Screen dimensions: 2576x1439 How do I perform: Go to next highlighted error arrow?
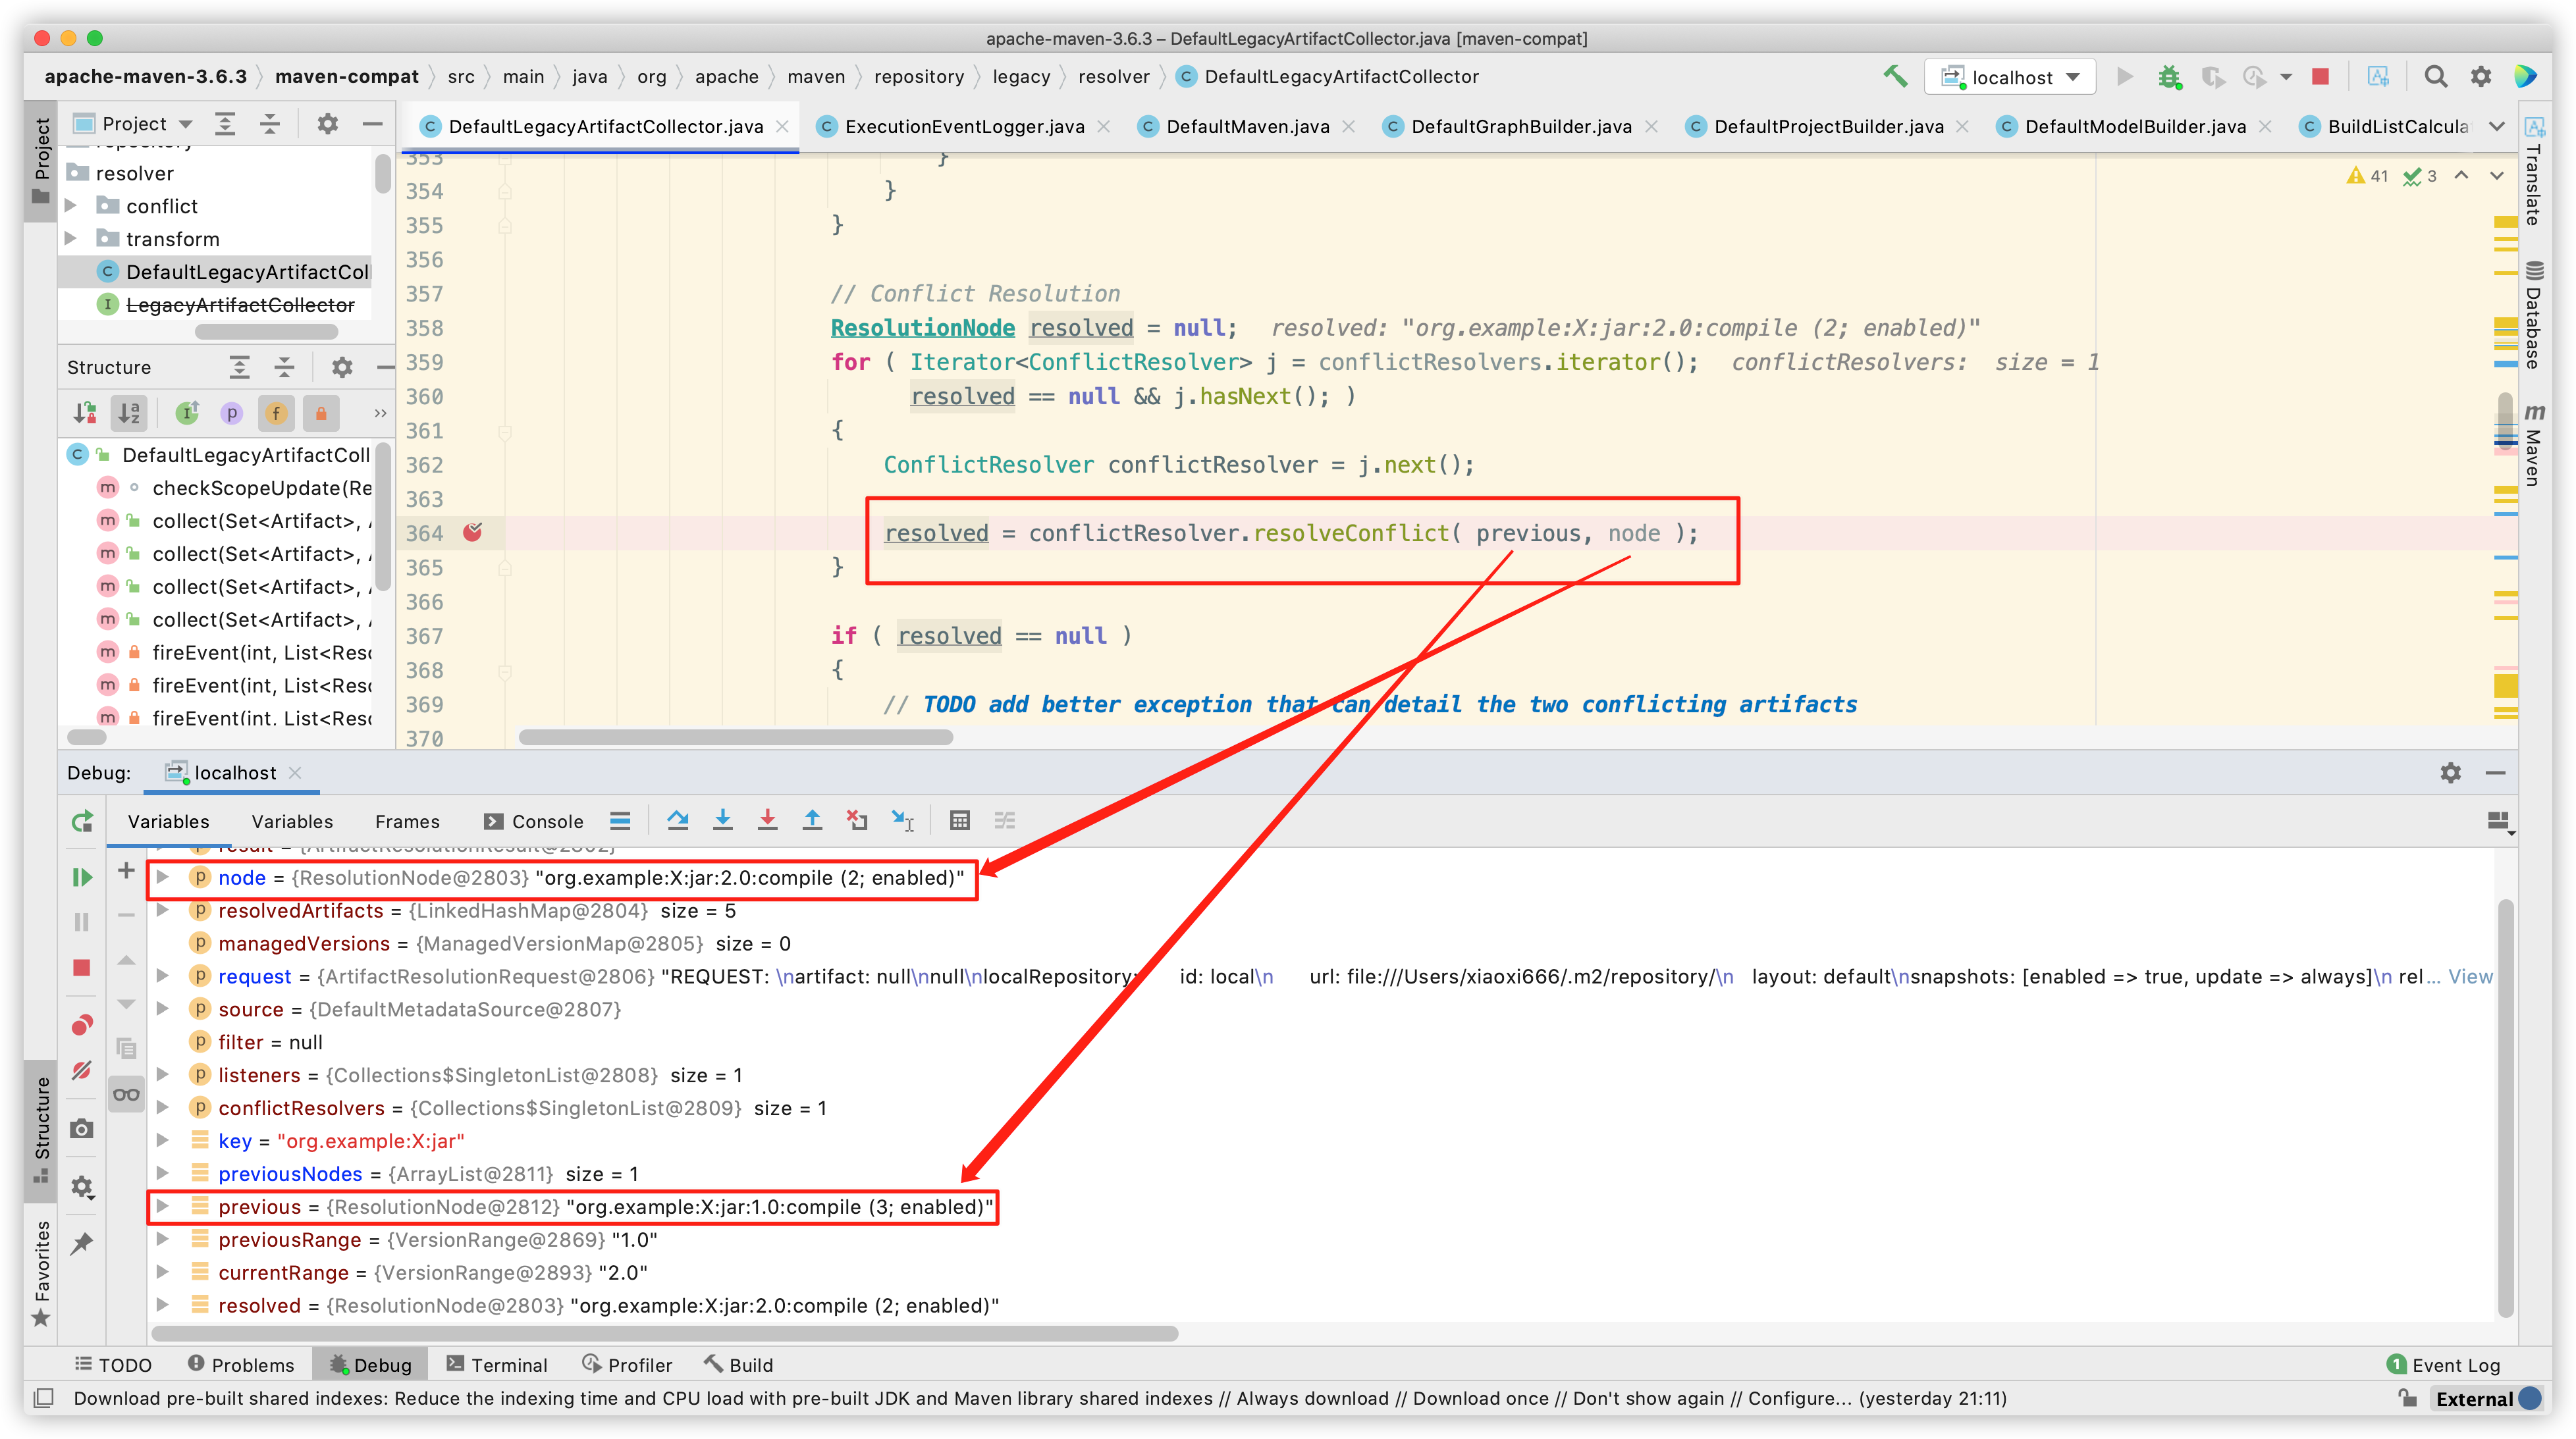(x=2497, y=175)
